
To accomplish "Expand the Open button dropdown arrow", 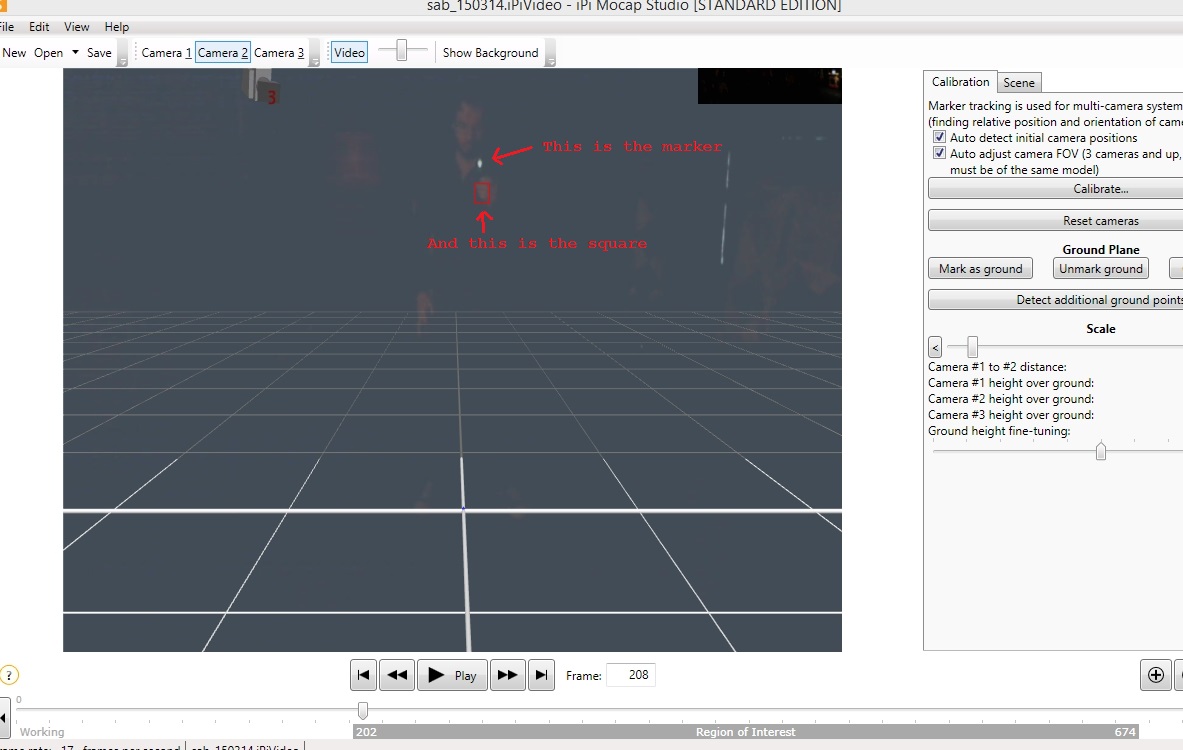I will click(x=75, y=52).
